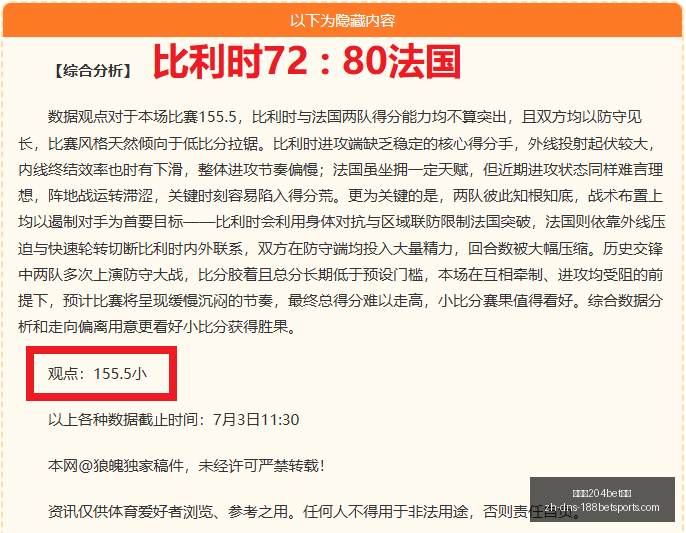This screenshot has width=686, height=533.
Task: Click disclaimer starting '资讯仅供体育爱好者浏览'
Action: [315, 511]
